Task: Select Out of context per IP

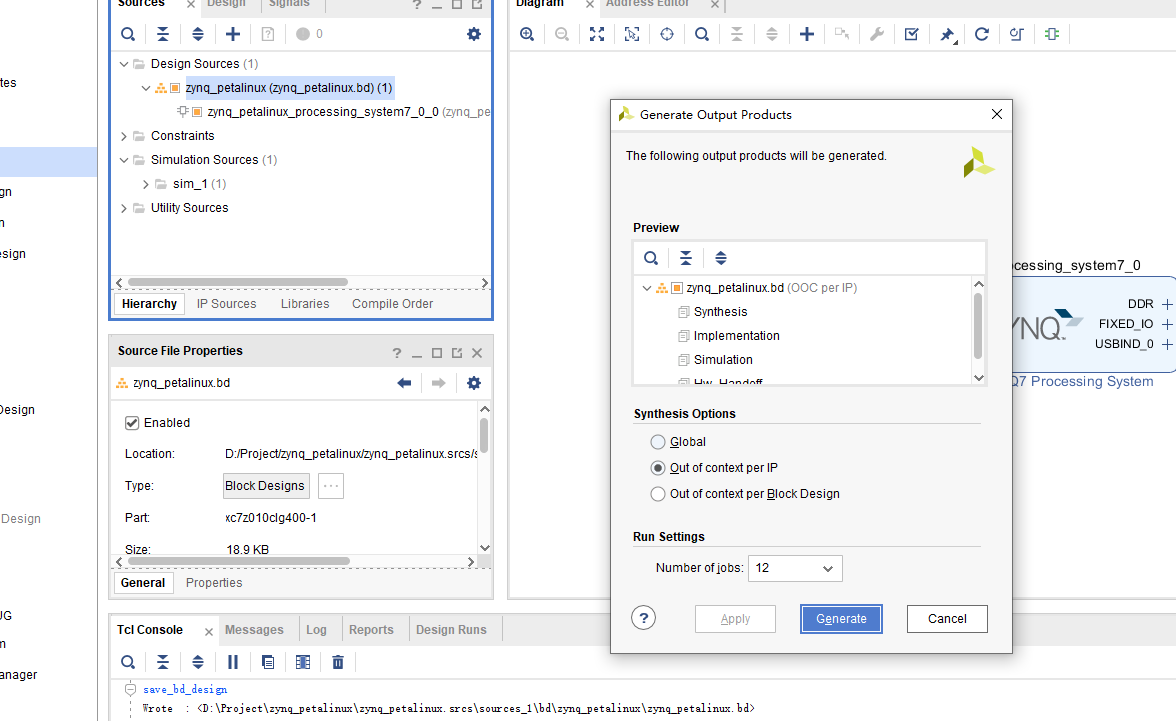Action: pos(658,467)
